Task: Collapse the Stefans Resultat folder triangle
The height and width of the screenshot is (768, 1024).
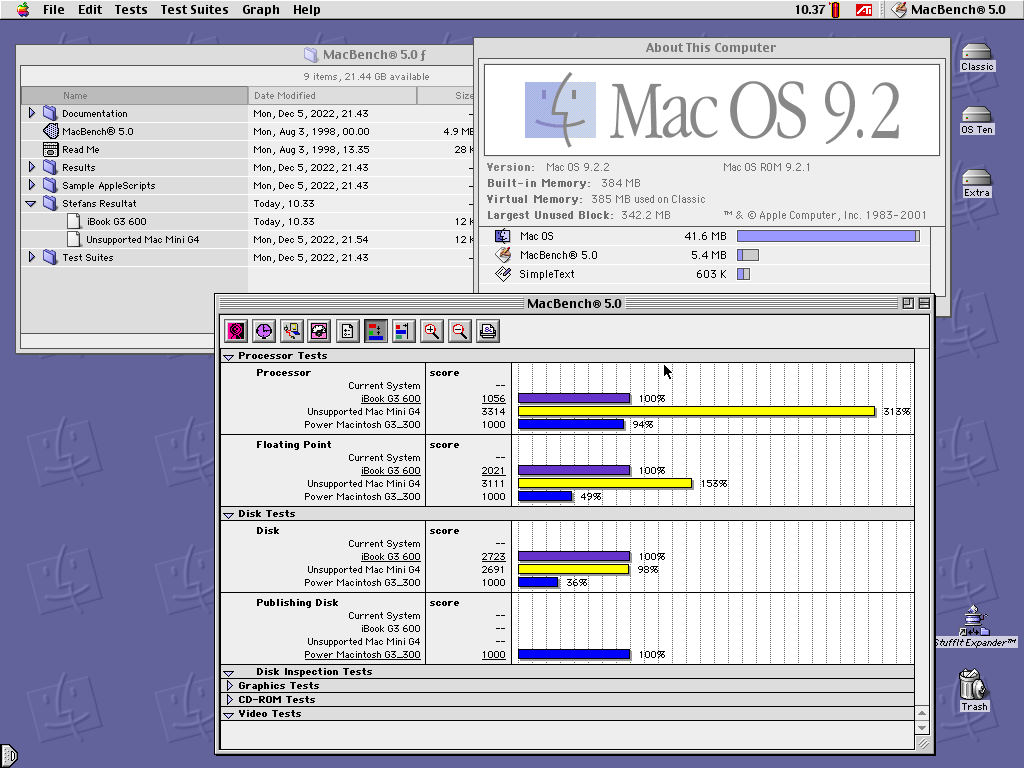Action: [31, 204]
